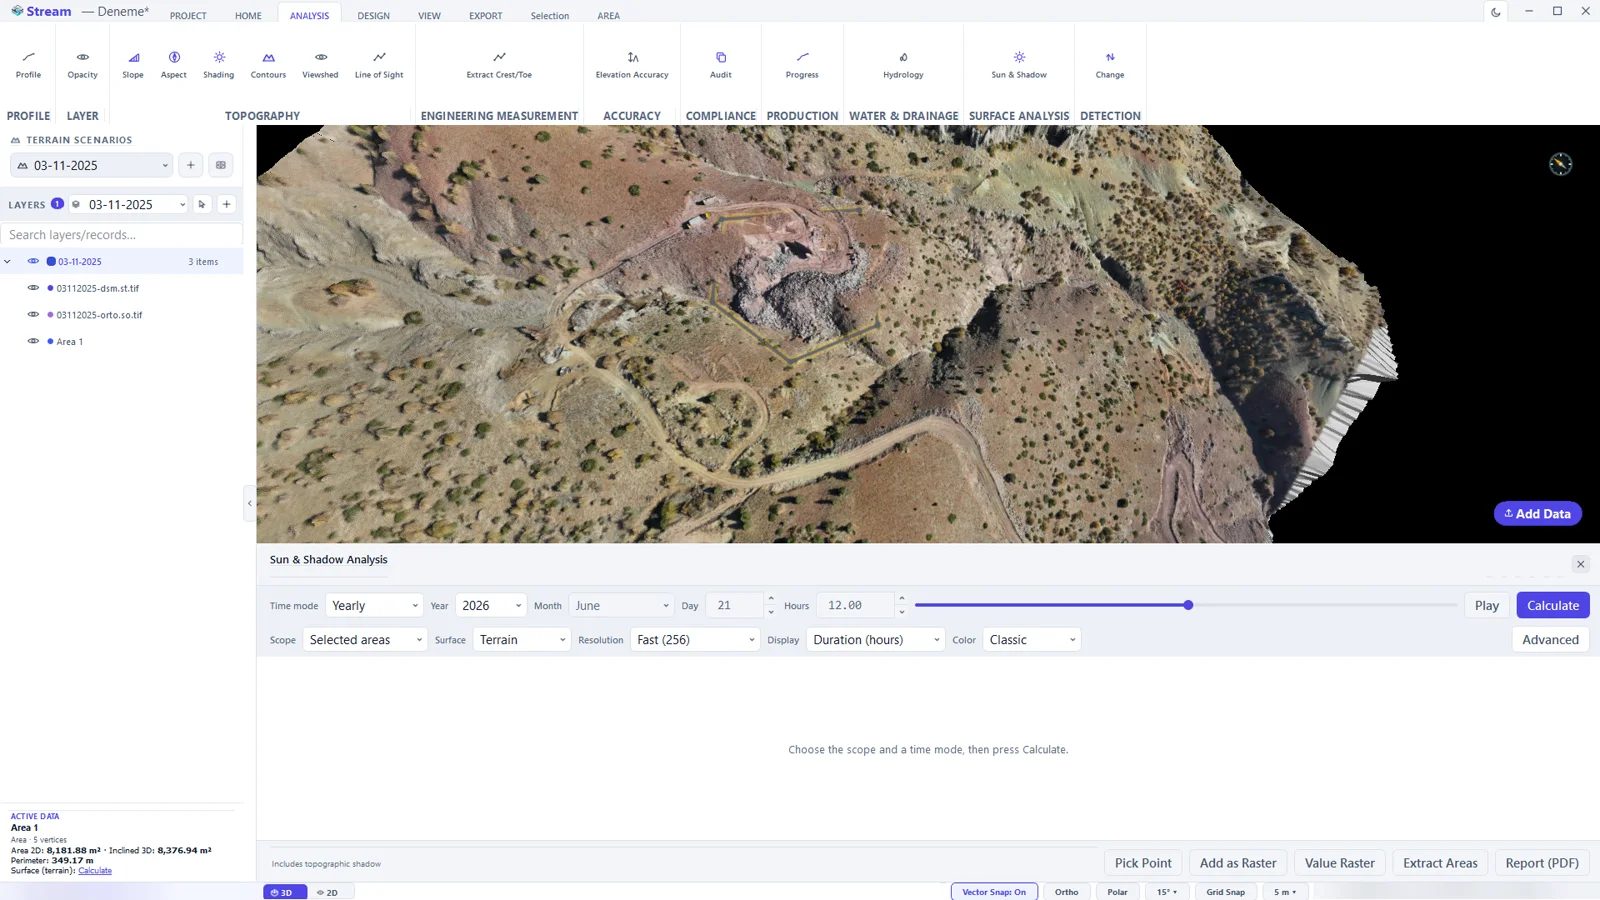The image size is (1600, 900).
Task: Open the Aspect analysis tool
Action: pyautogui.click(x=174, y=65)
